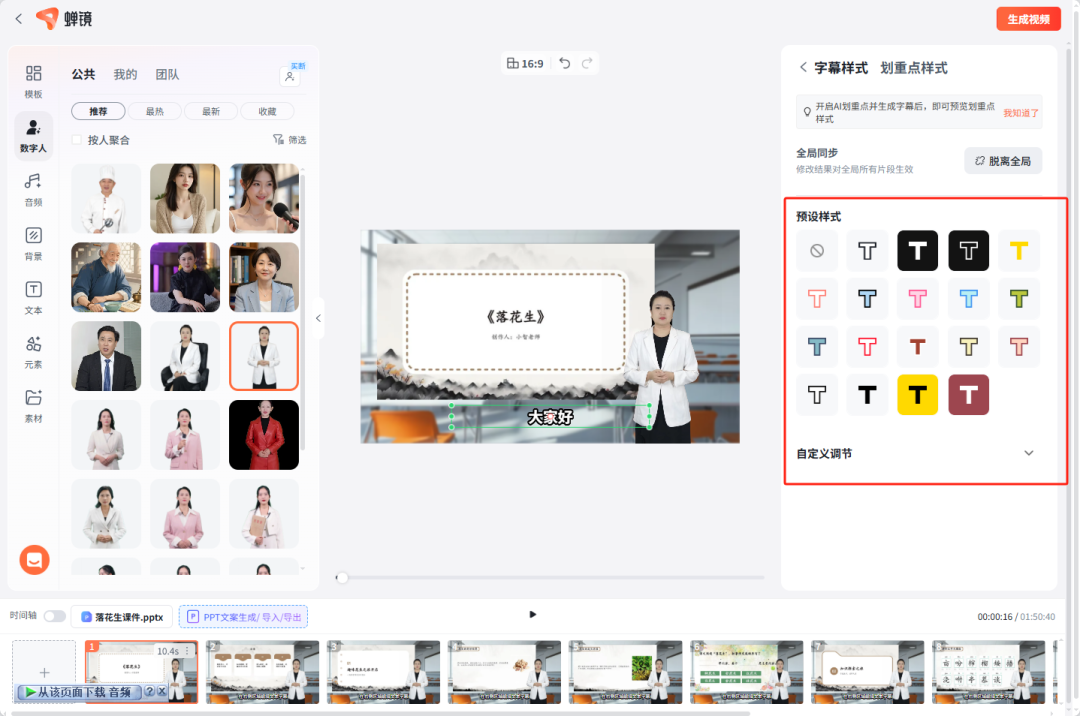The width and height of the screenshot is (1080, 716).
Task: Open the 16:9 aspect ratio dropdown
Action: coord(525,63)
